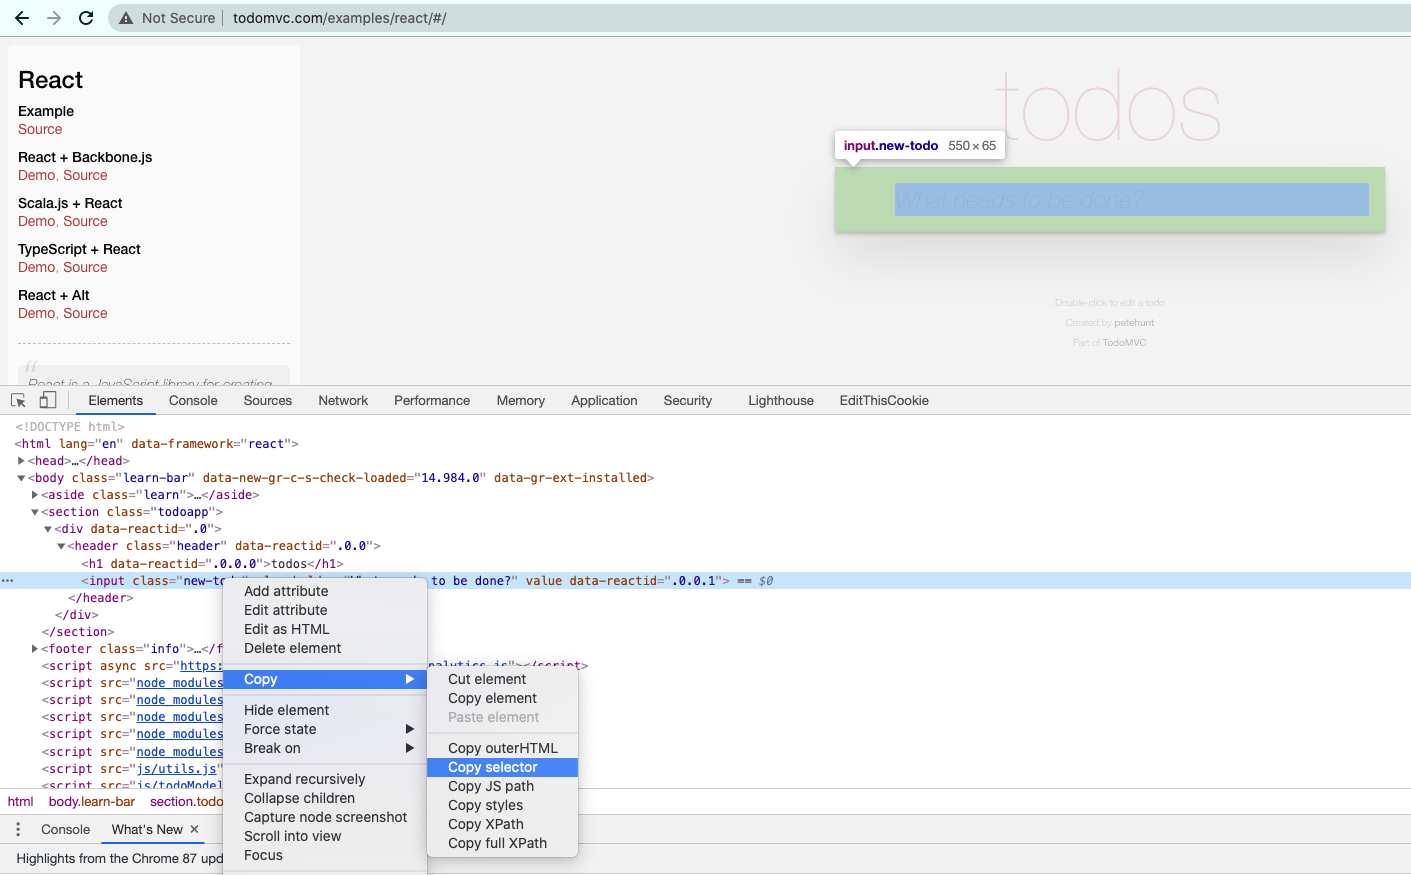Open the React + Alt Source link
This screenshot has height=875, width=1411.
pos(85,313)
